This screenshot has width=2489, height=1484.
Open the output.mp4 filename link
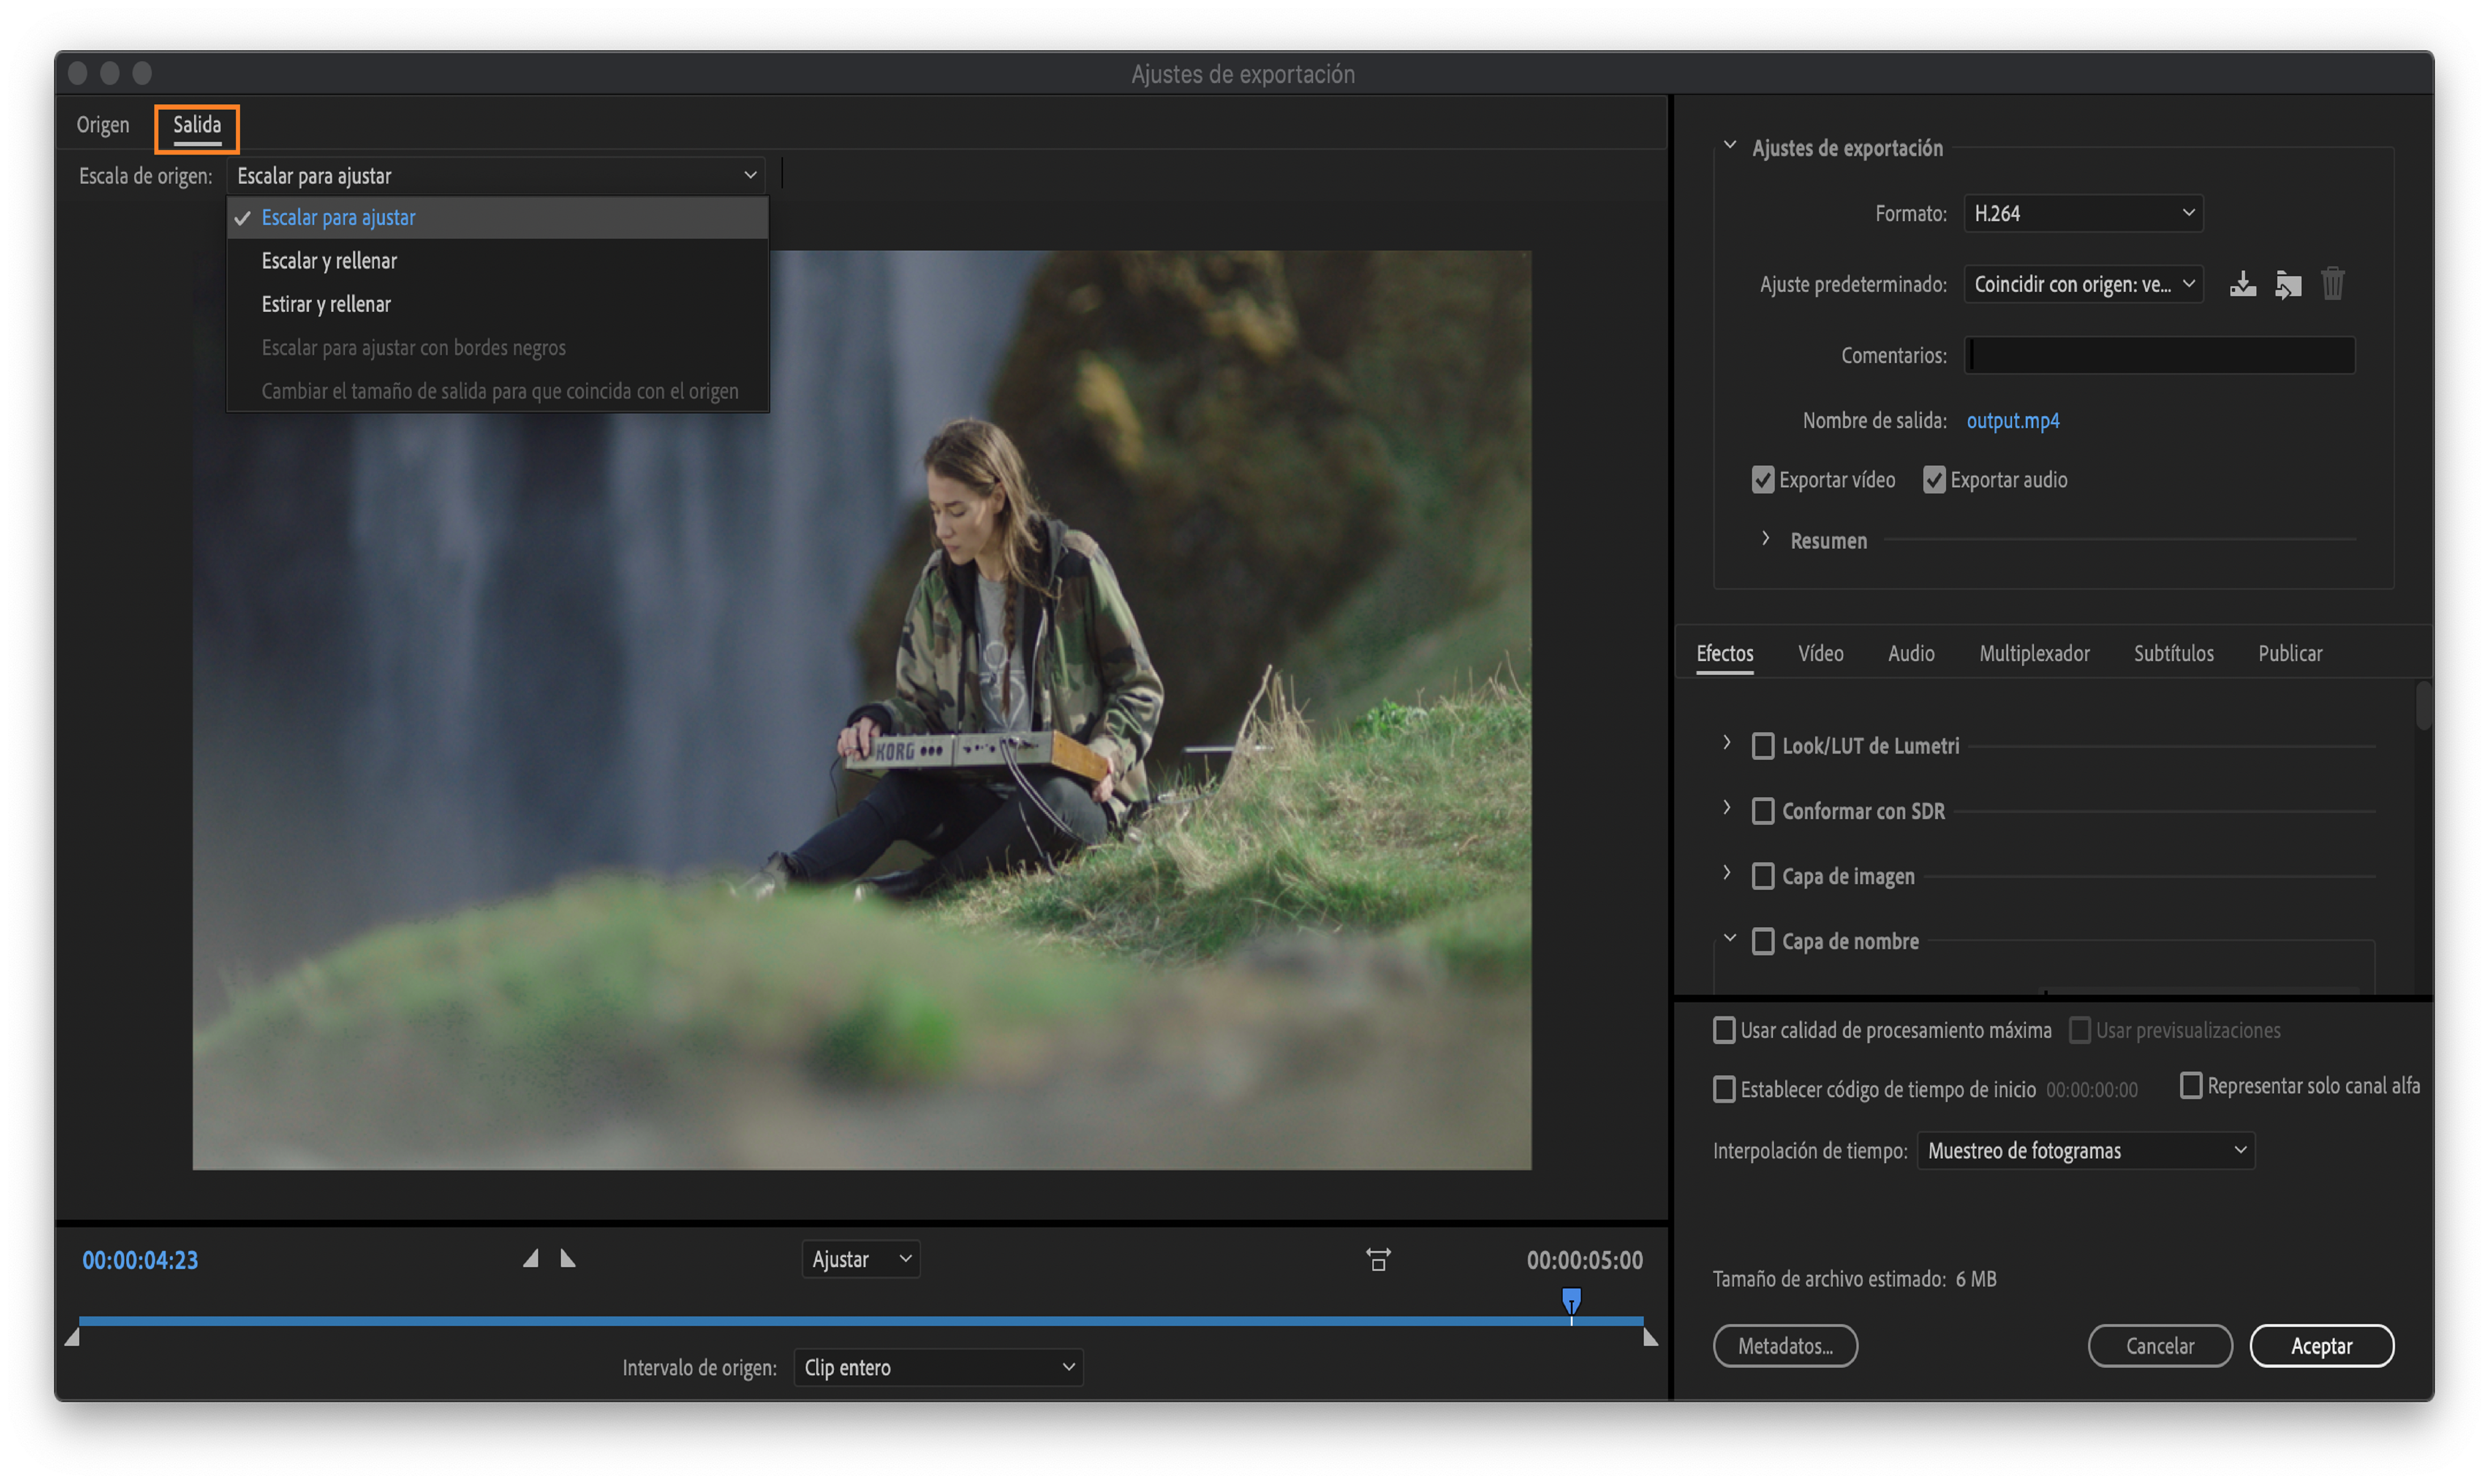click(x=2012, y=420)
